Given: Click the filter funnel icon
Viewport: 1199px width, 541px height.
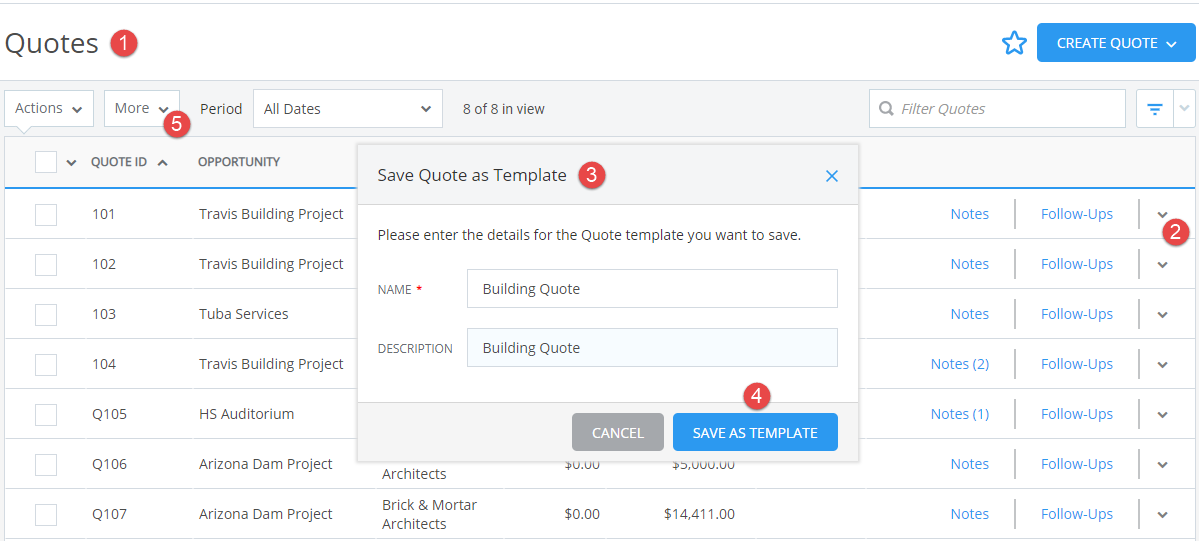Looking at the screenshot, I should [x=1155, y=109].
